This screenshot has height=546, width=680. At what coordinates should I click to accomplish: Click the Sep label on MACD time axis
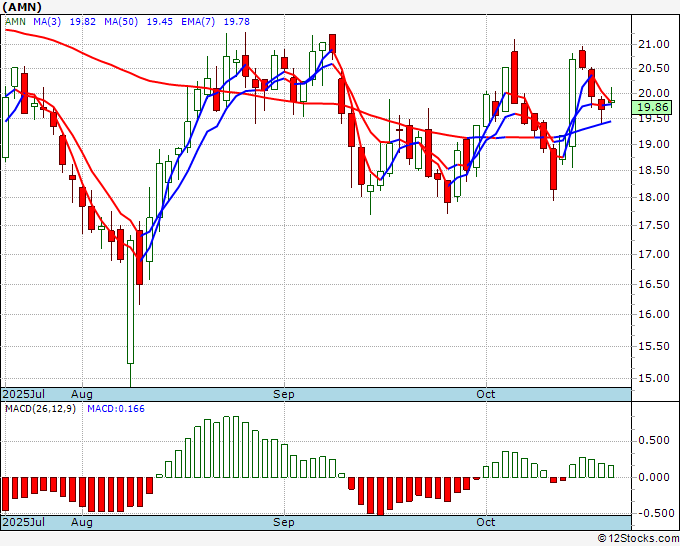point(284,522)
